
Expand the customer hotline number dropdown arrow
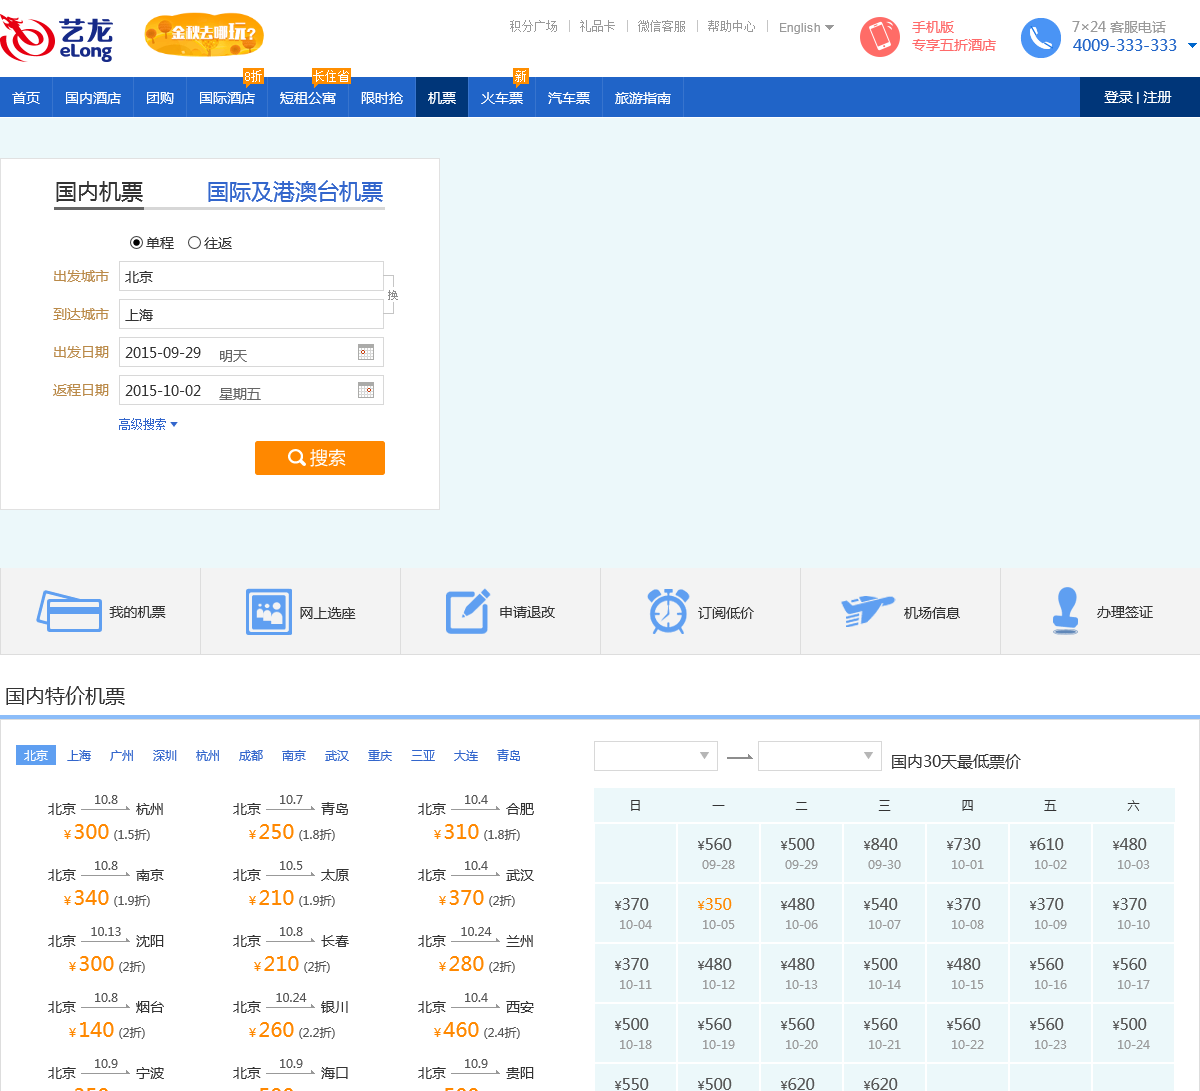click(1192, 46)
